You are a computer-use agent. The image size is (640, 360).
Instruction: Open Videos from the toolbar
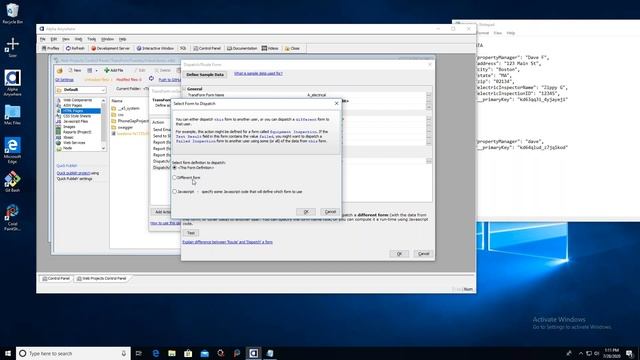pyautogui.click(x=270, y=48)
